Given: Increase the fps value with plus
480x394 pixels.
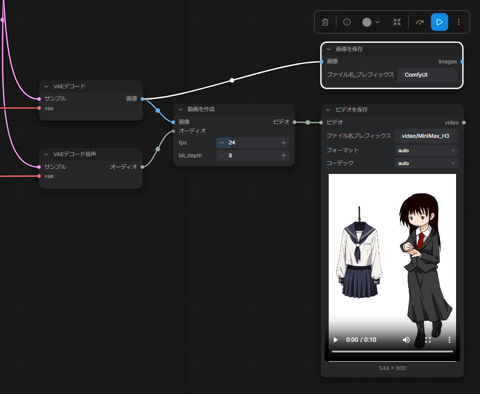Looking at the screenshot, I should pos(284,143).
